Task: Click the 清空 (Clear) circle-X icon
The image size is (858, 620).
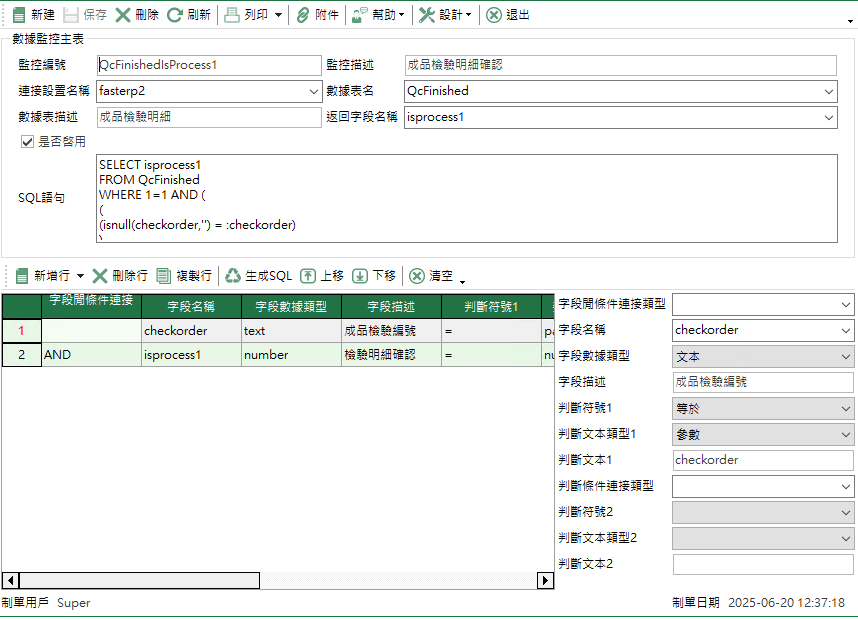Action: click(417, 276)
